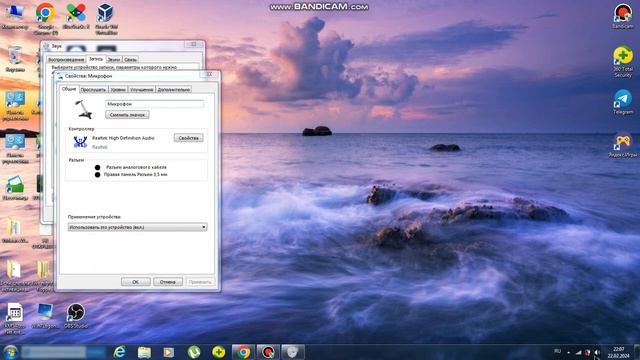Open the Bandicam desktop shortcut
The image size is (640, 360).
click(x=623, y=16)
